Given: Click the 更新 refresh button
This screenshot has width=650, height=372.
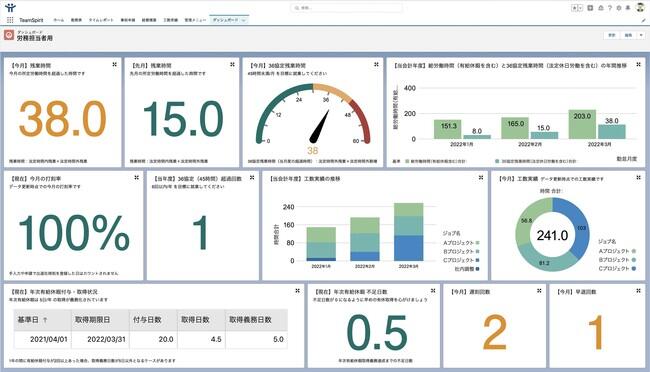Looking at the screenshot, I should click(x=611, y=35).
